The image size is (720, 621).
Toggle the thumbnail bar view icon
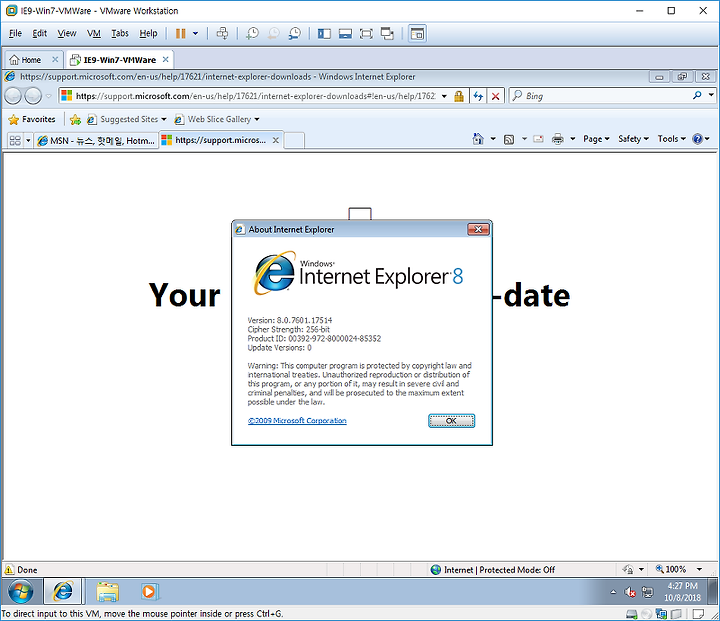point(345,34)
